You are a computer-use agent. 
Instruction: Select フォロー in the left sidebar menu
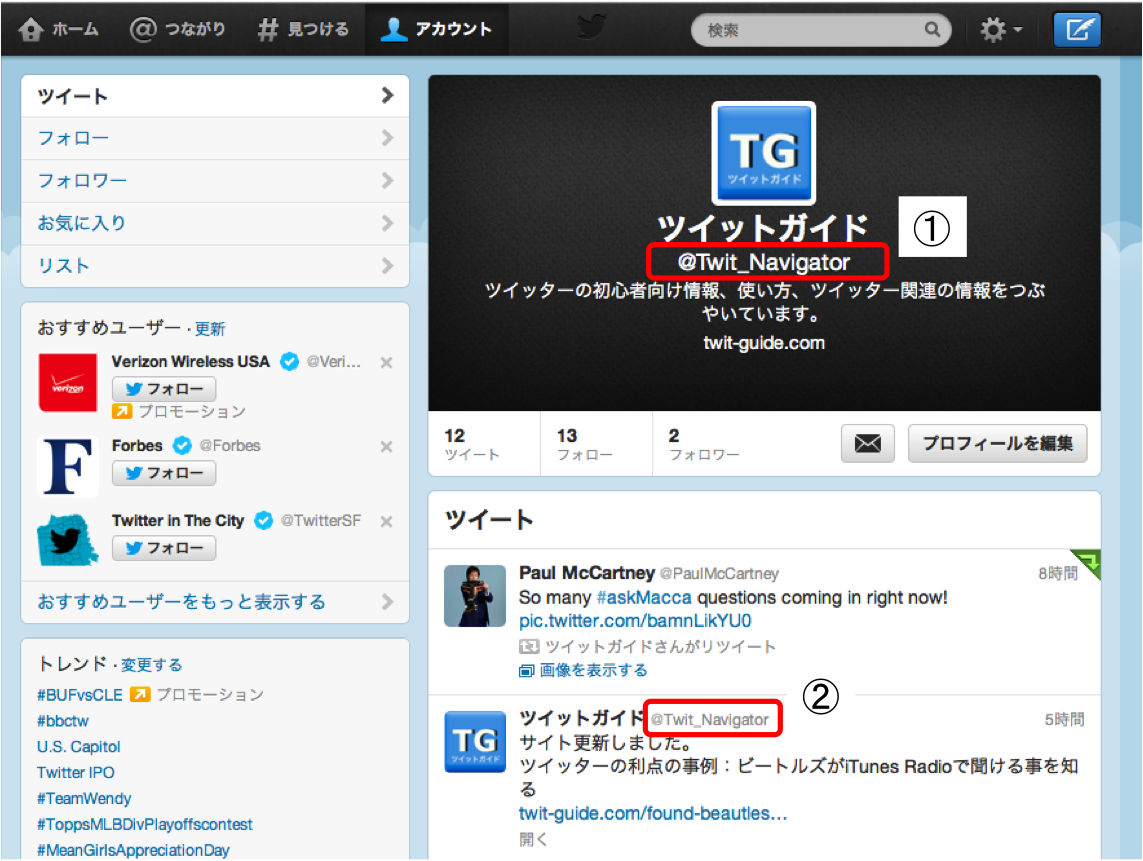pyautogui.click(x=215, y=138)
